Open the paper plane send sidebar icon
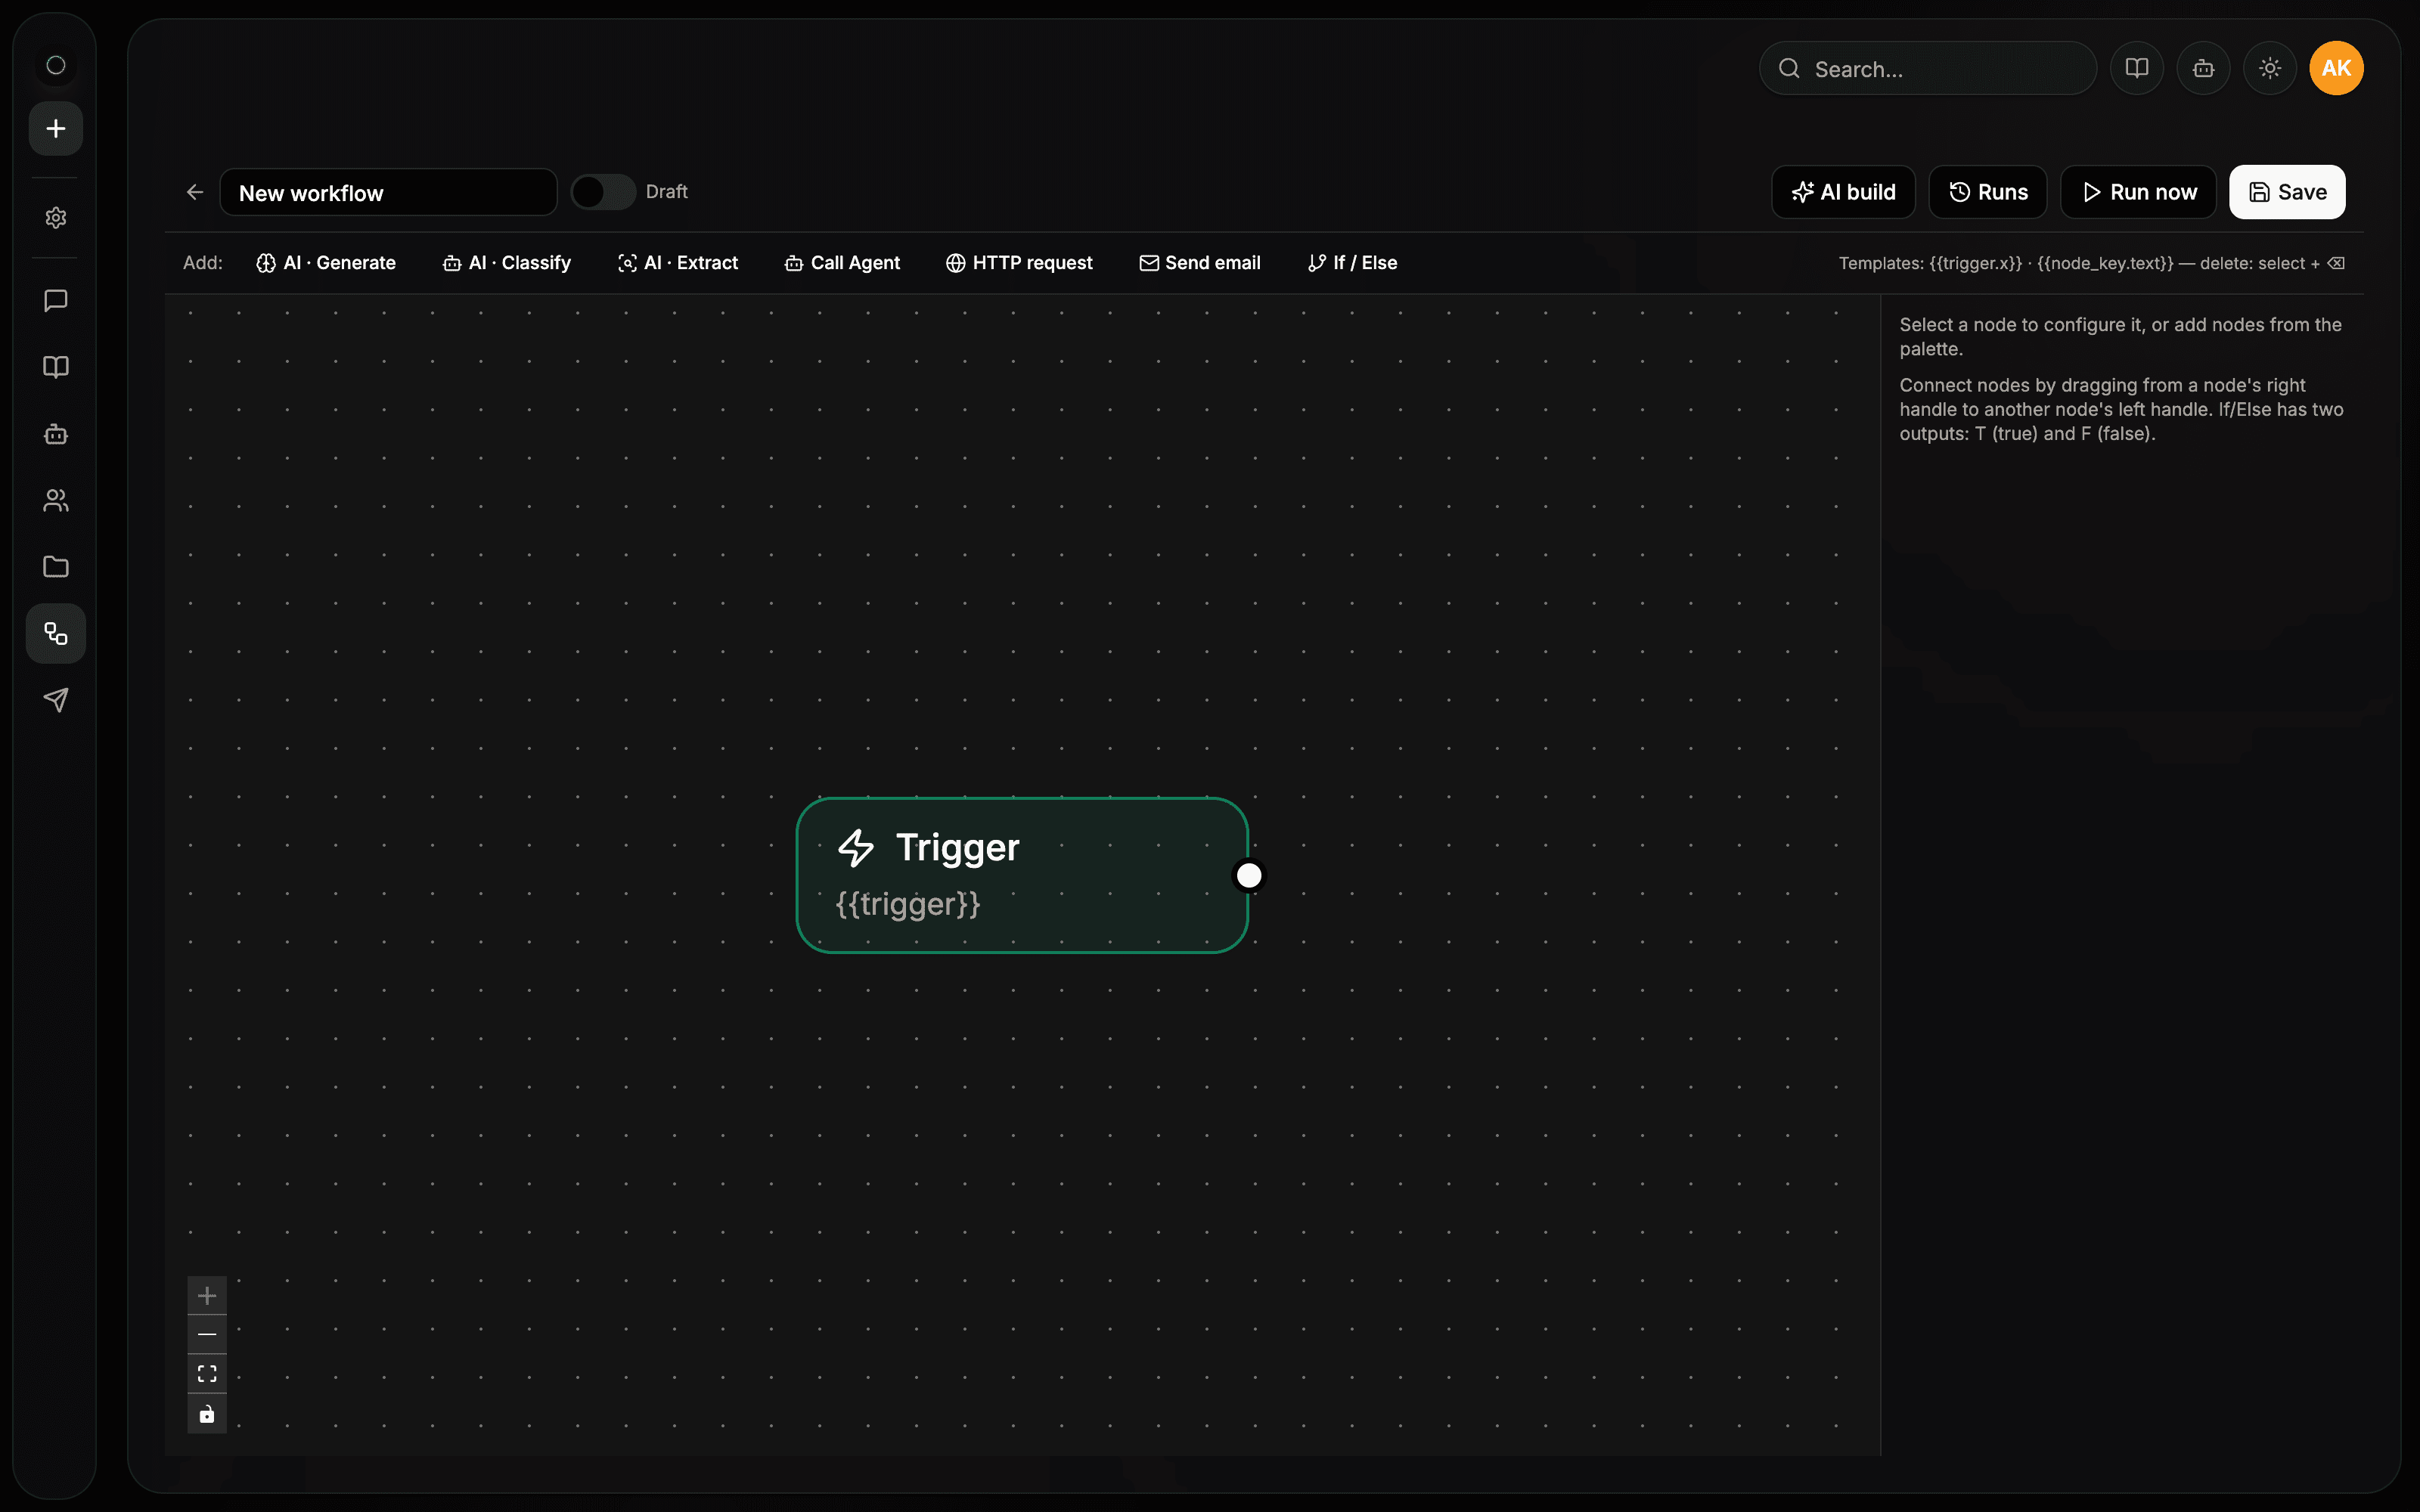 56,700
